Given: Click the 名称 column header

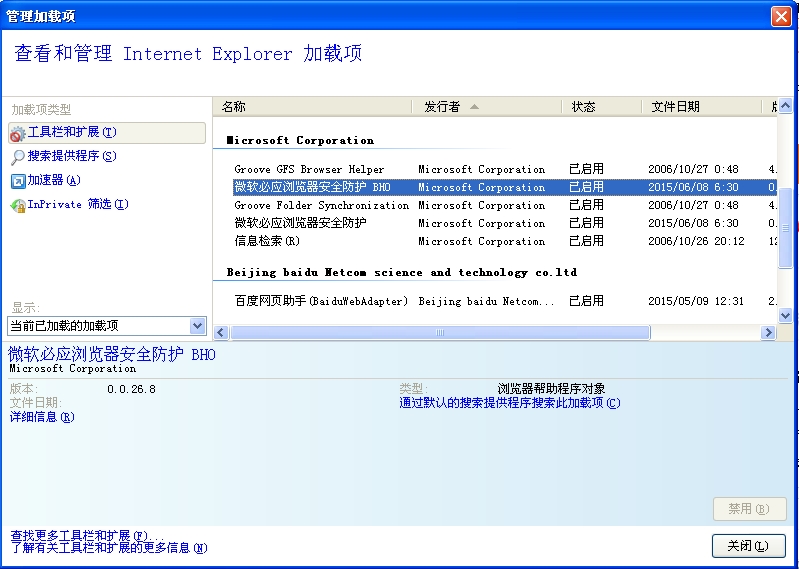Looking at the screenshot, I should [312, 107].
